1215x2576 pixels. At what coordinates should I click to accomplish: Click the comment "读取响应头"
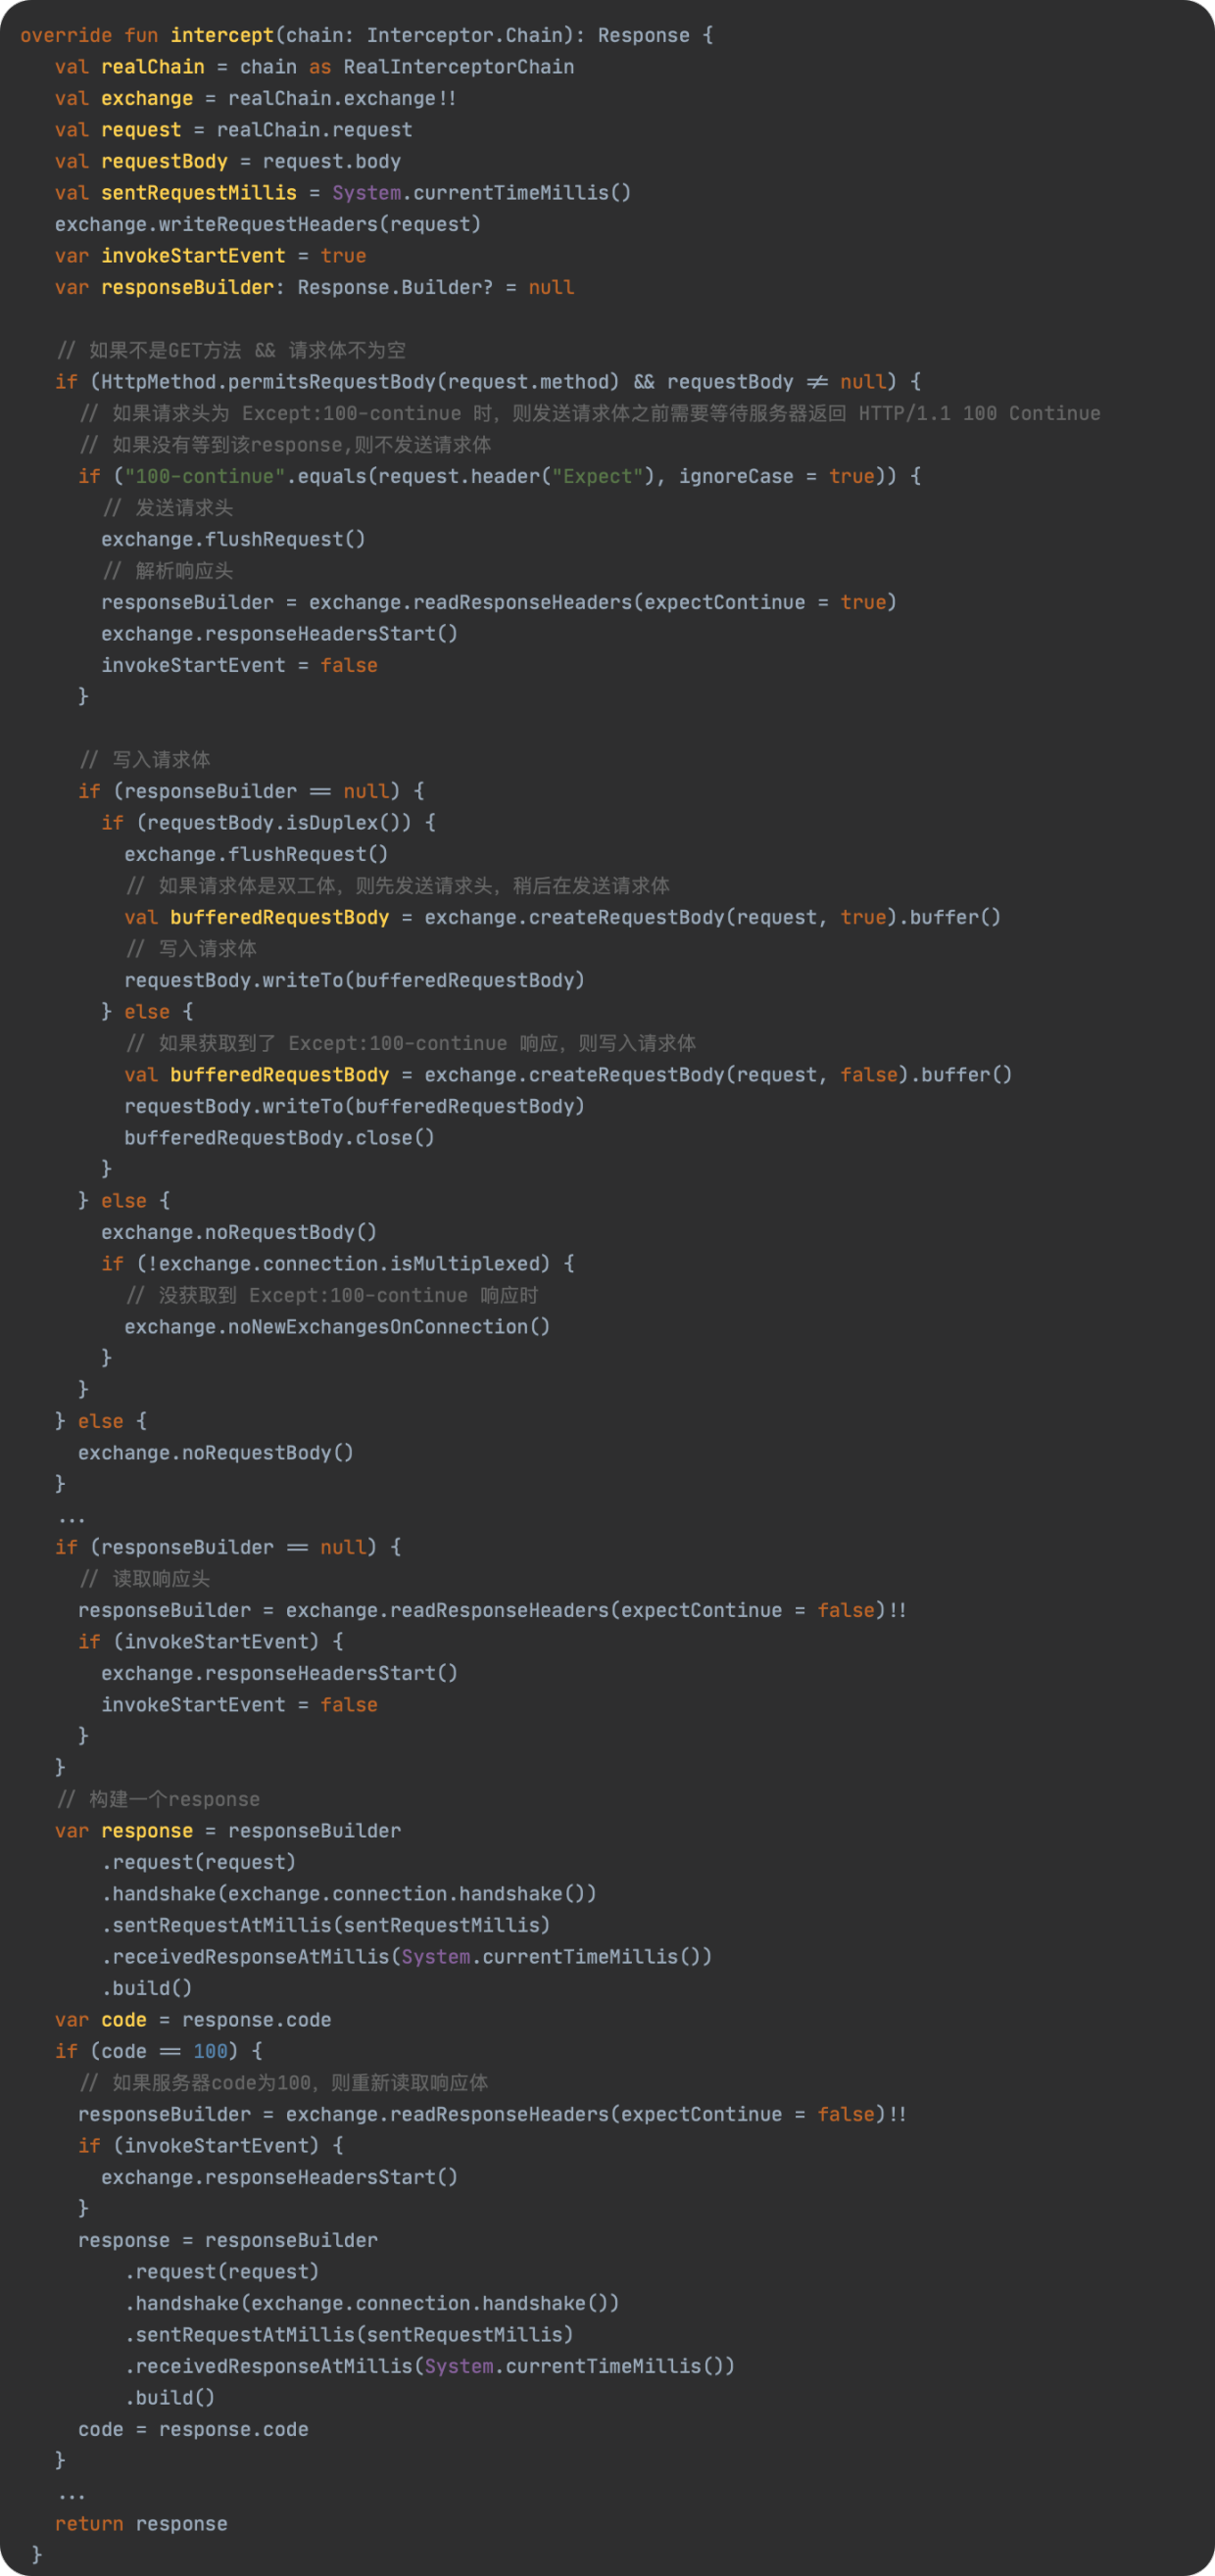[x=145, y=1579]
